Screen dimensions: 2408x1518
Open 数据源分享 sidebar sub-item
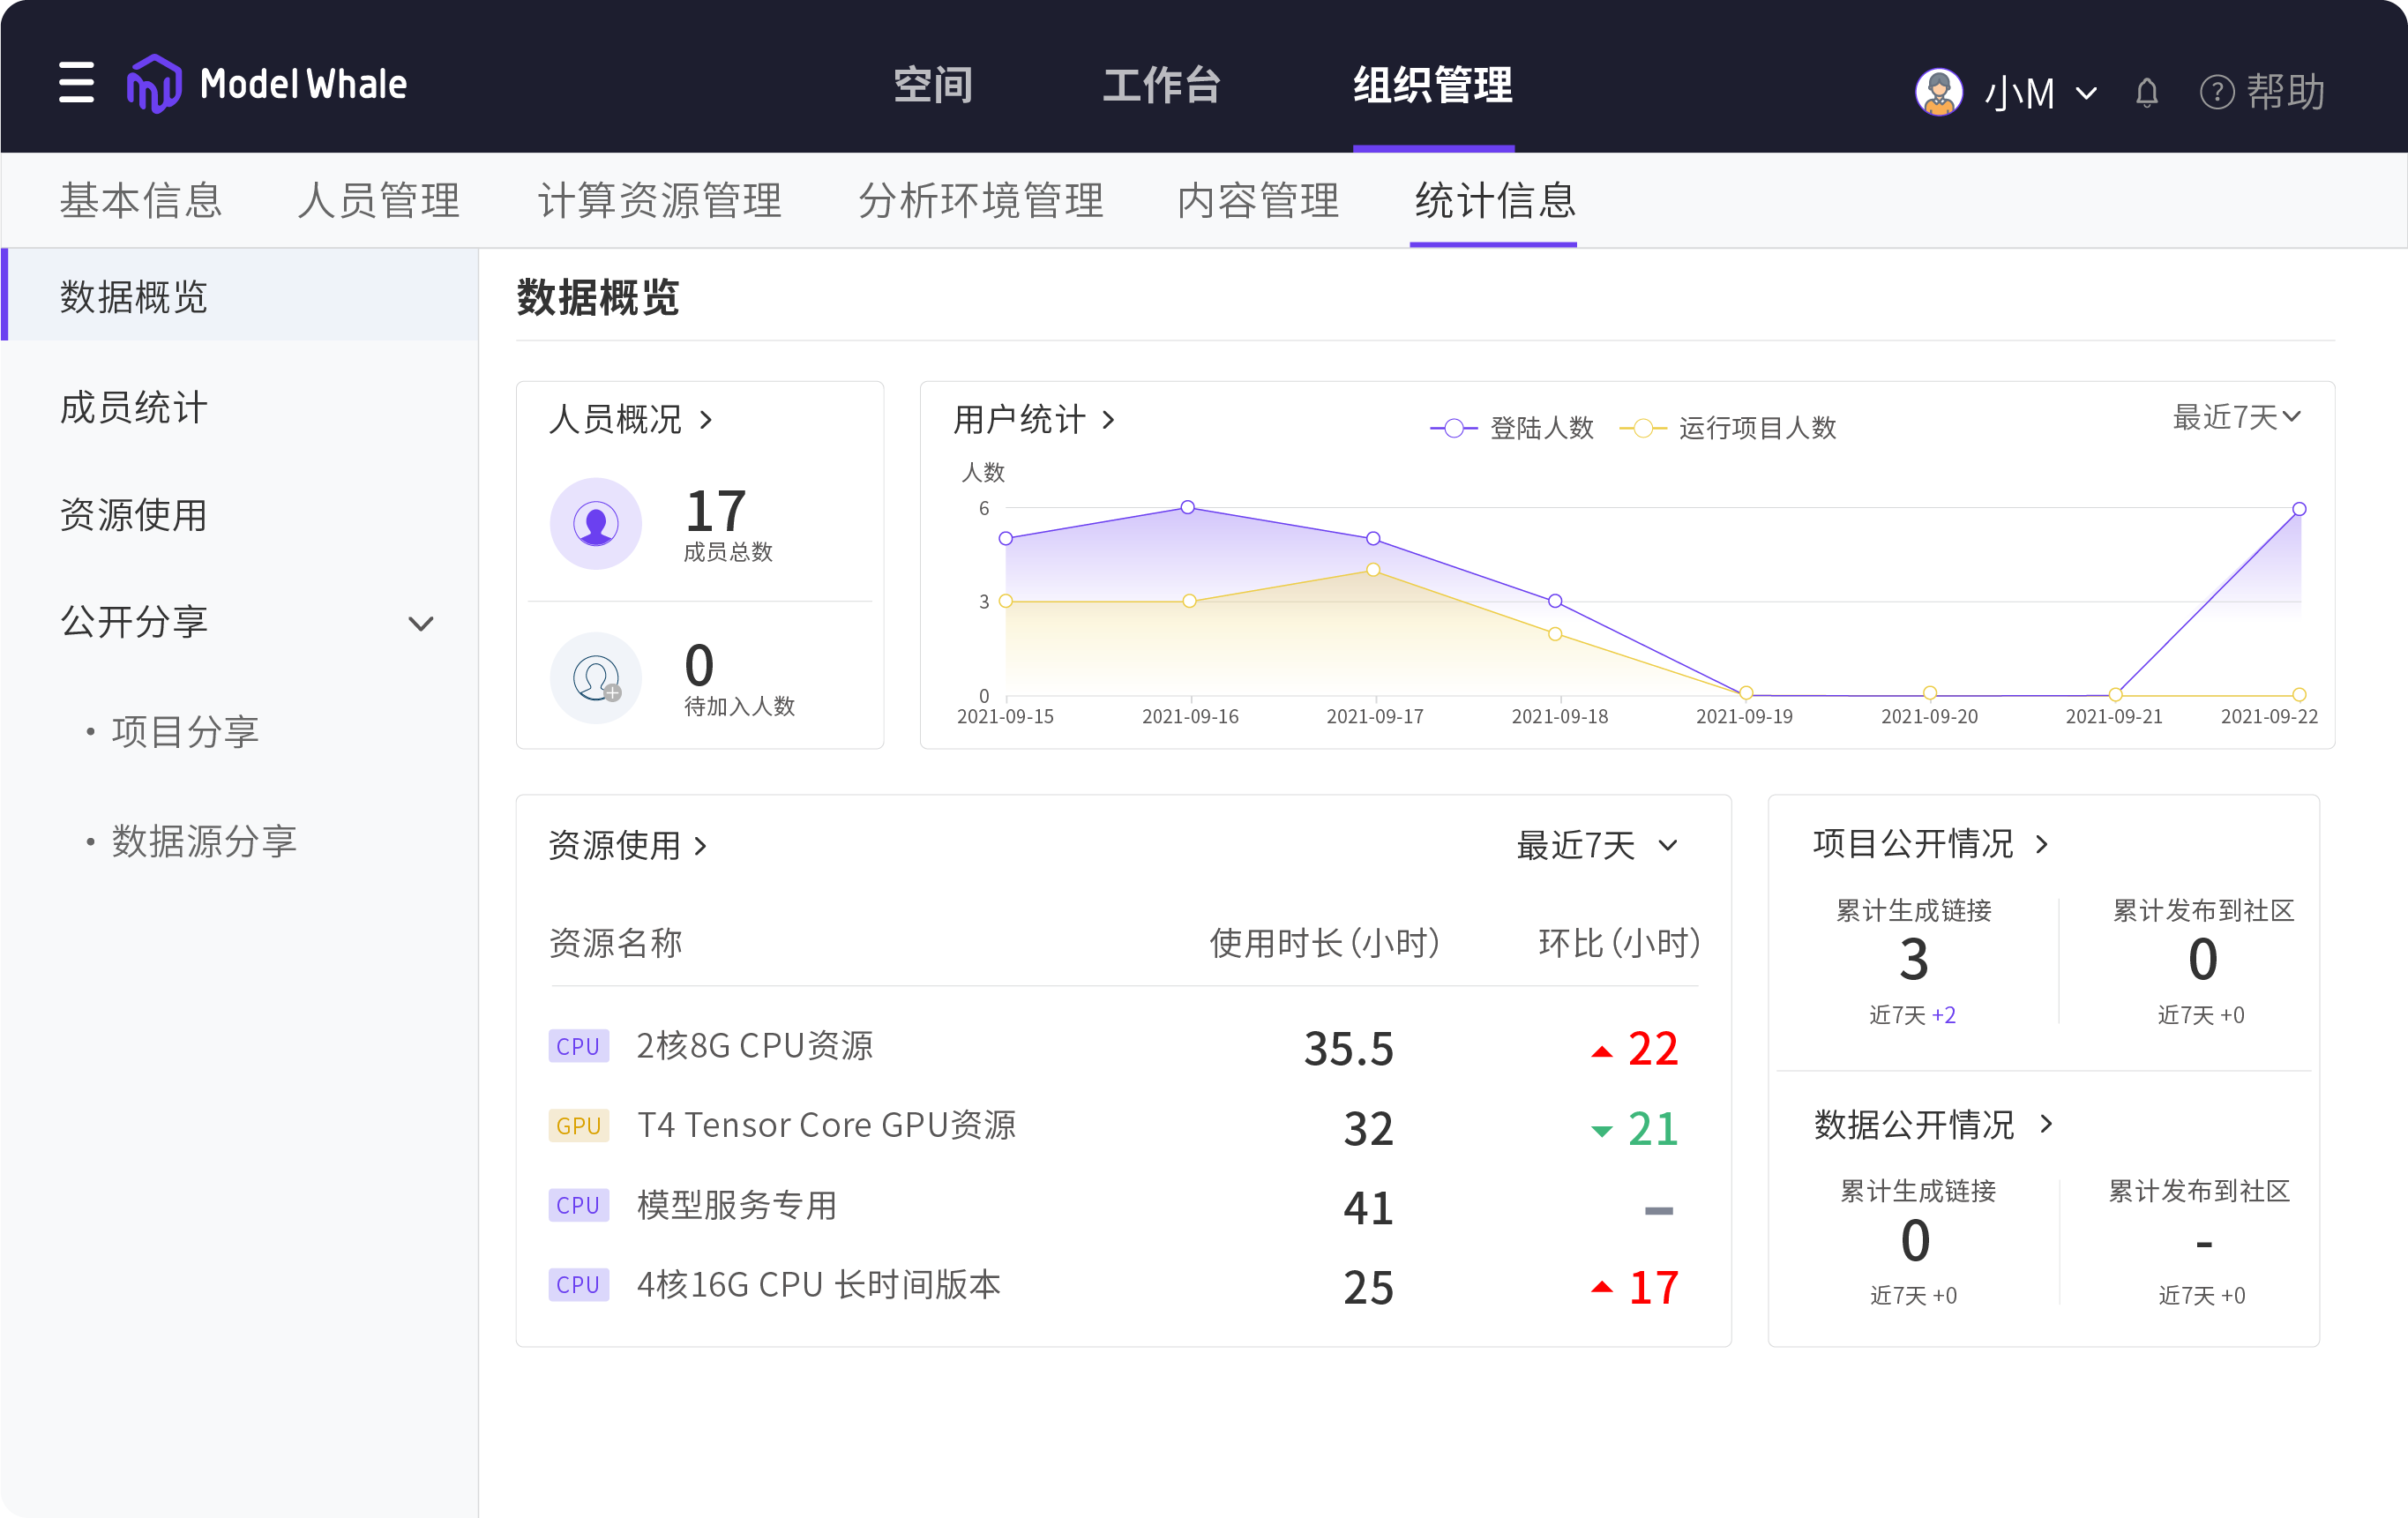204,841
